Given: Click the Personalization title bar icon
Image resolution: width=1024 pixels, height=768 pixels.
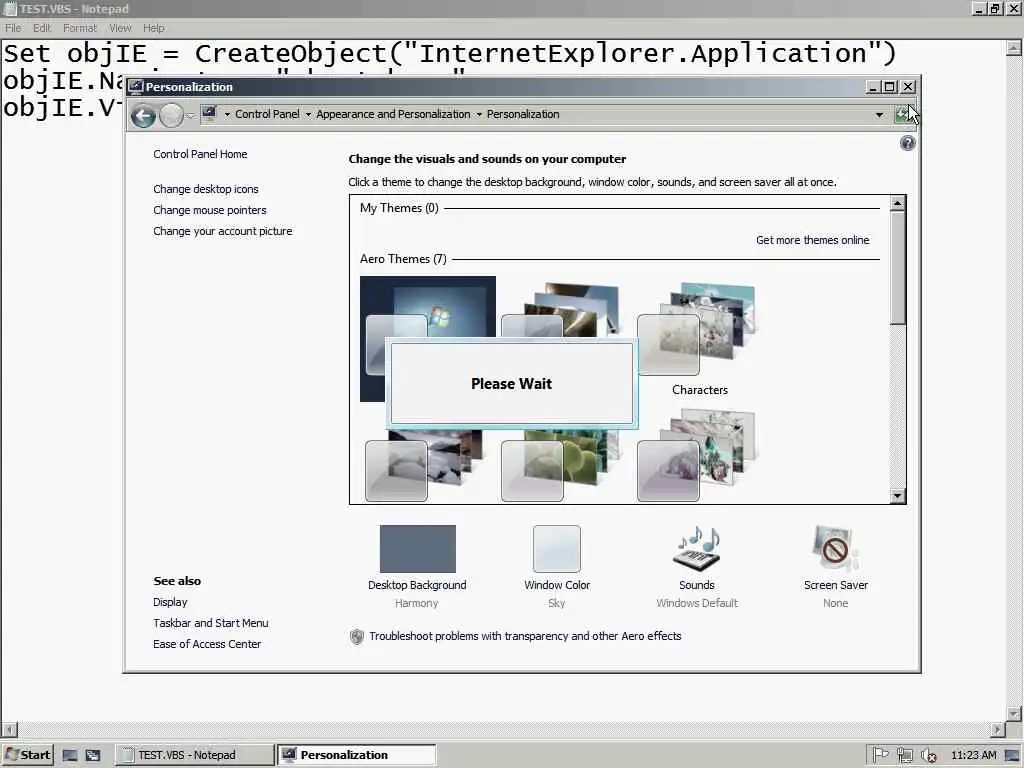Looking at the screenshot, I should 135,86.
